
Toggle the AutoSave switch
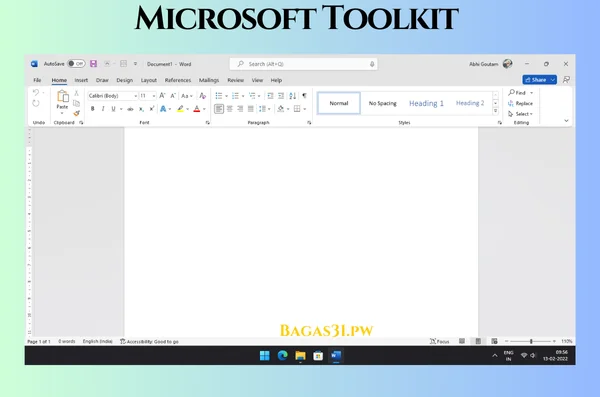[x=76, y=64]
